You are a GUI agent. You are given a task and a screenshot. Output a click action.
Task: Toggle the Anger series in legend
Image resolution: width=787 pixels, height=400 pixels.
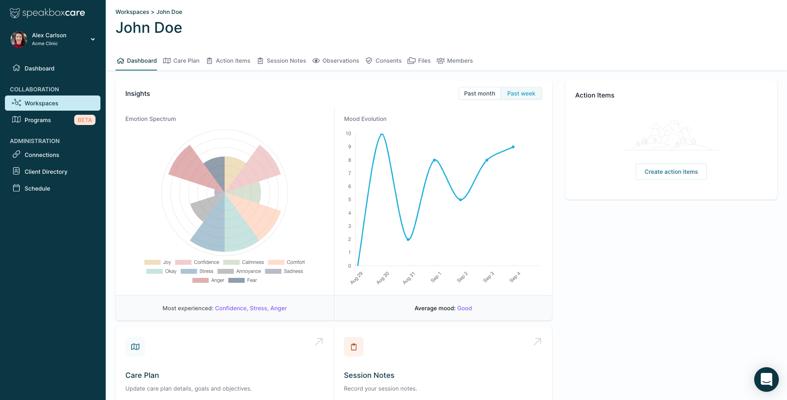[211, 280]
